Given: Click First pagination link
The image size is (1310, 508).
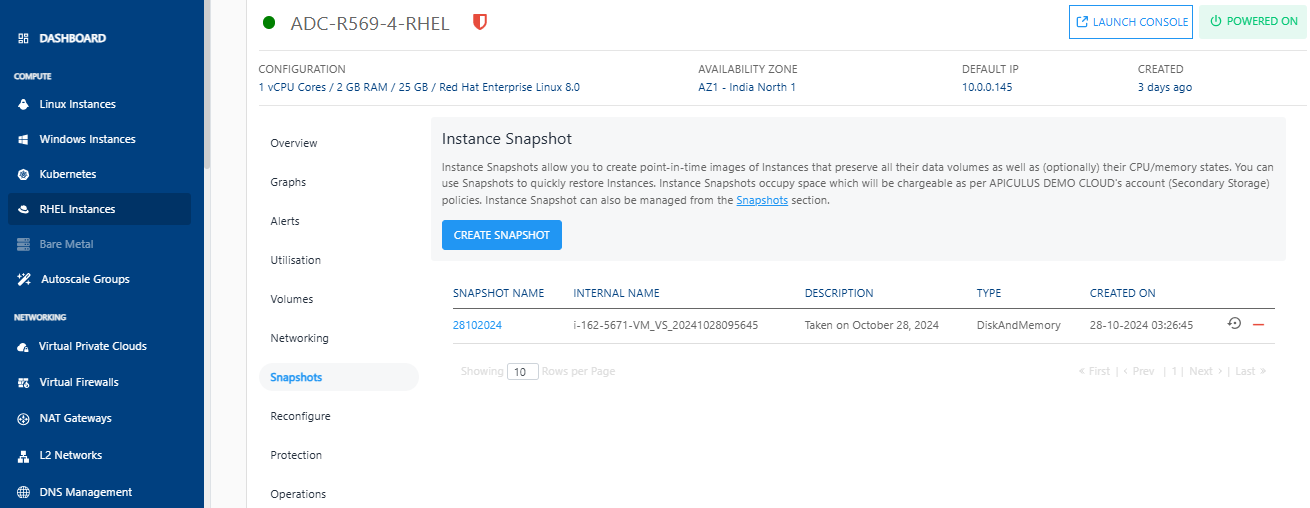Looking at the screenshot, I should (1094, 371).
